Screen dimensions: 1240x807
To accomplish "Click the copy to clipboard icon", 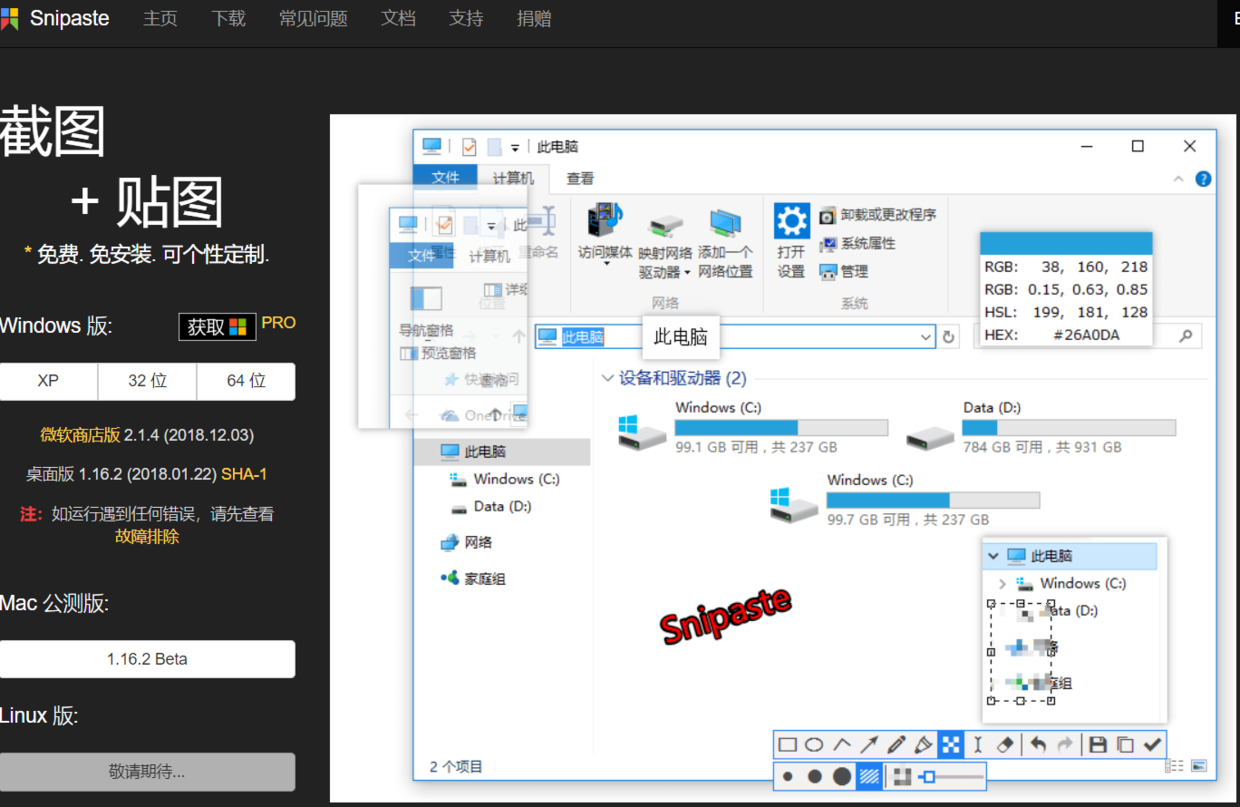I will coord(1125,744).
